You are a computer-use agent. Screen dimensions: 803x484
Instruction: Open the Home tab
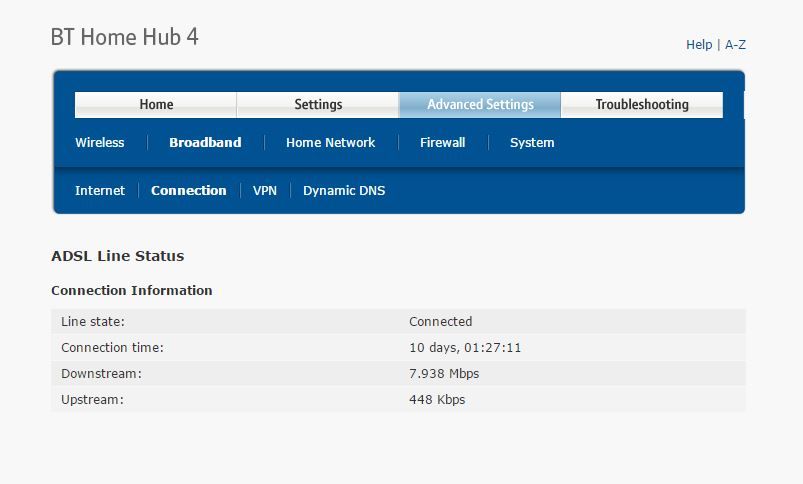click(156, 104)
